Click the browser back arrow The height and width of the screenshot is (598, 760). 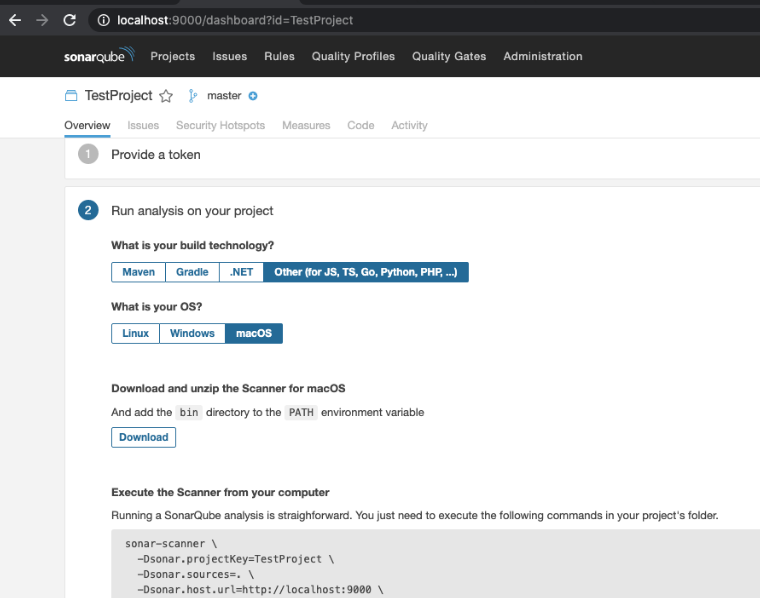[15, 20]
